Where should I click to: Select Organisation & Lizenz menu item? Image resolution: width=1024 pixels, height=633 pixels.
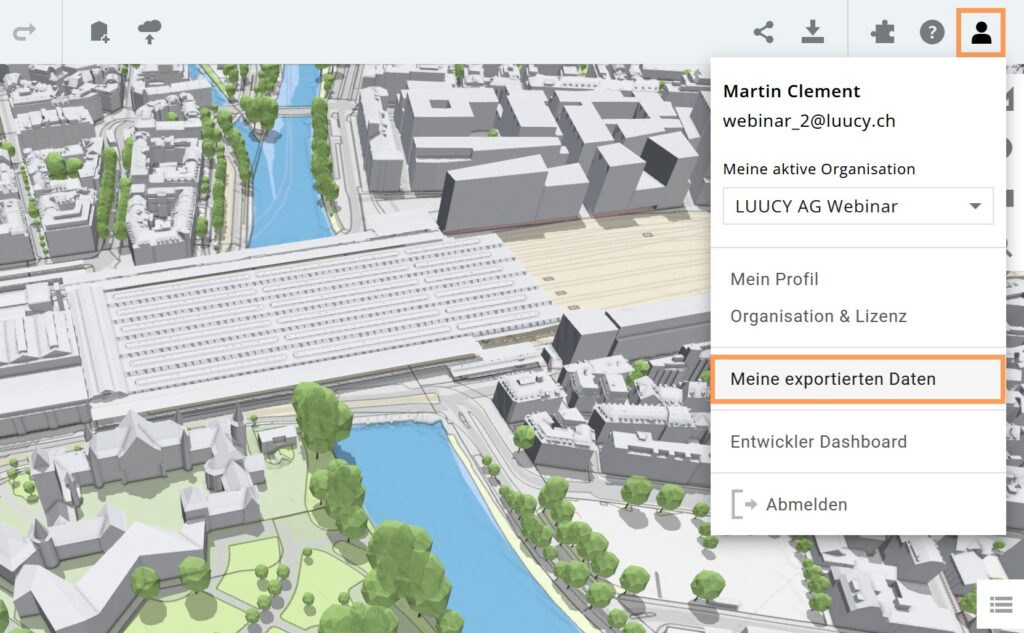coord(818,316)
